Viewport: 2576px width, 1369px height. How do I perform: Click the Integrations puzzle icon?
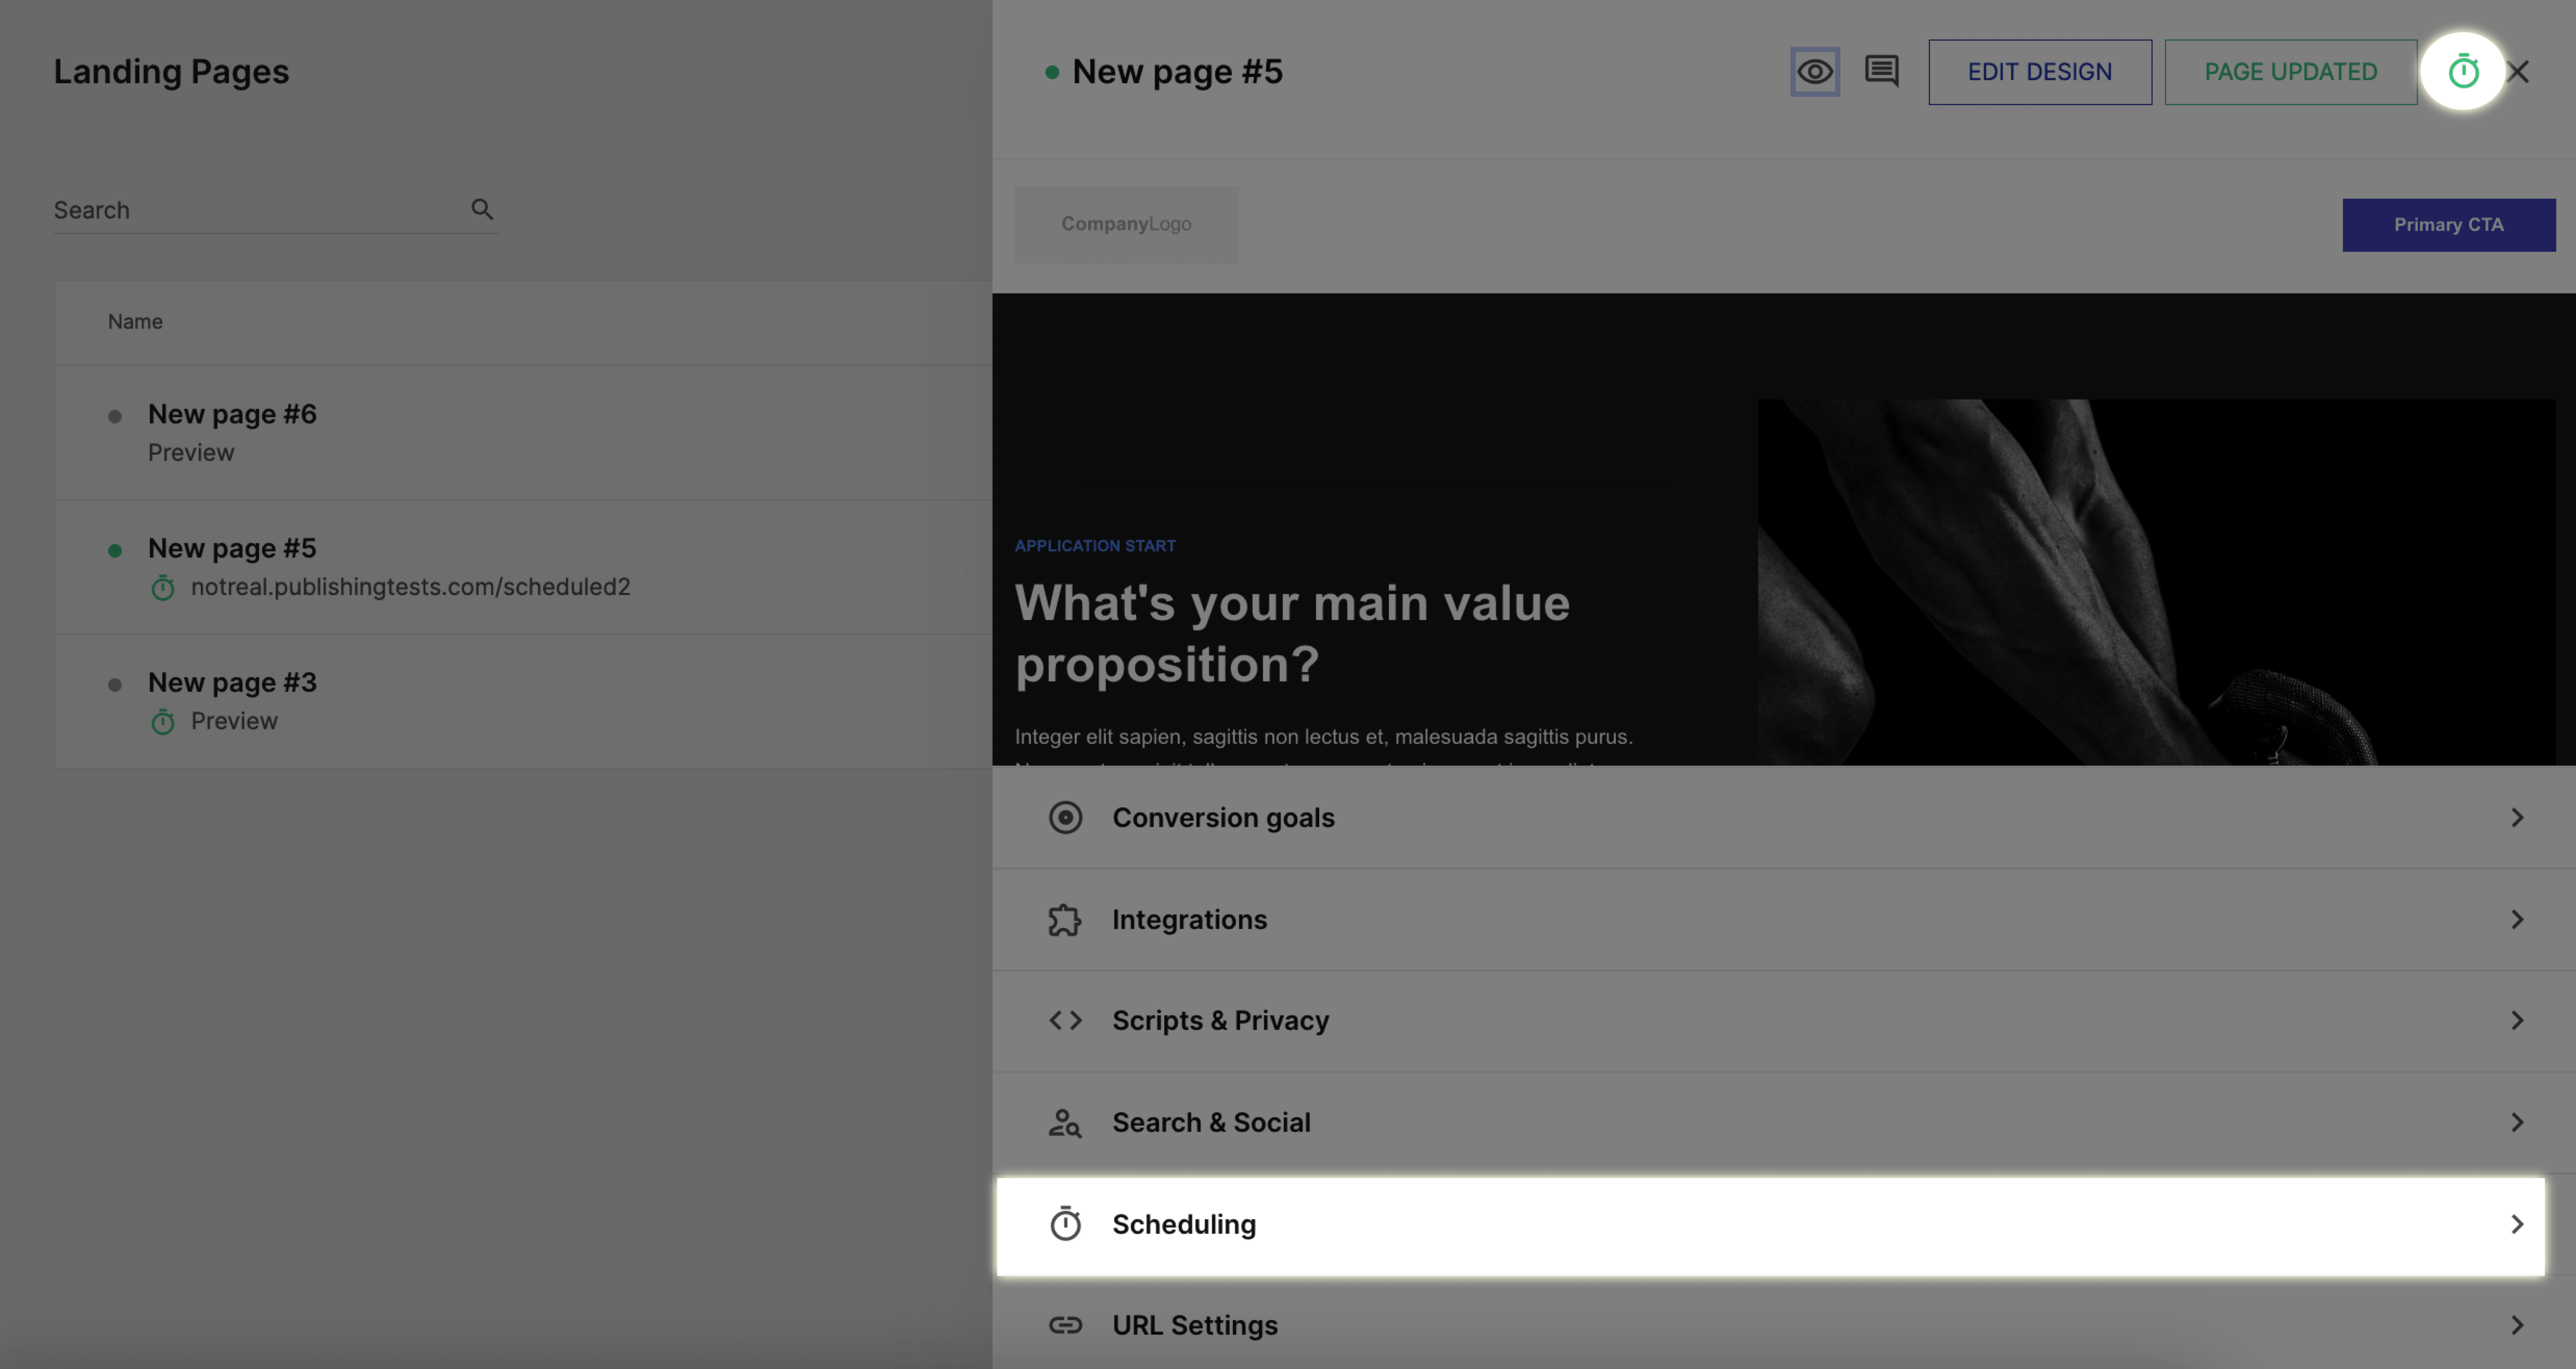click(1065, 920)
